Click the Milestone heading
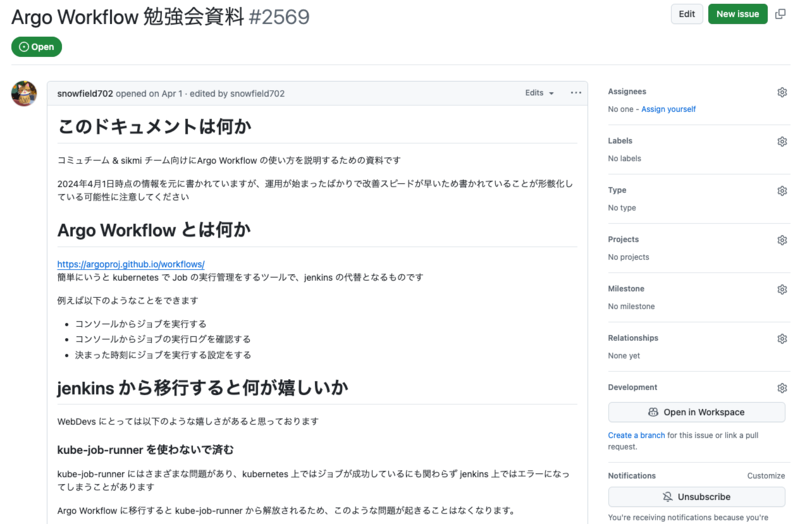The image size is (800, 524). [x=626, y=289]
